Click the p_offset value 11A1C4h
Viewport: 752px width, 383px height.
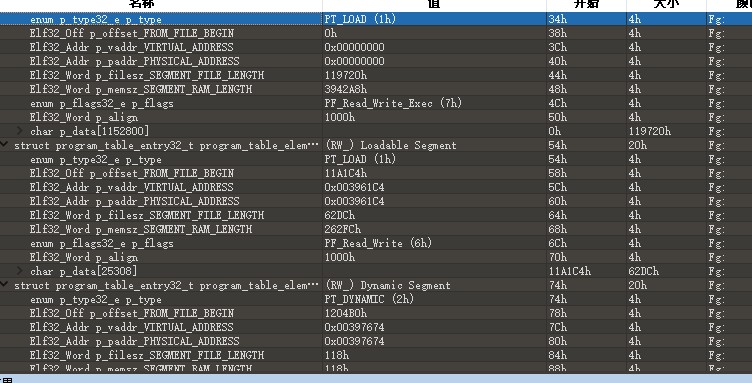pos(346,173)
